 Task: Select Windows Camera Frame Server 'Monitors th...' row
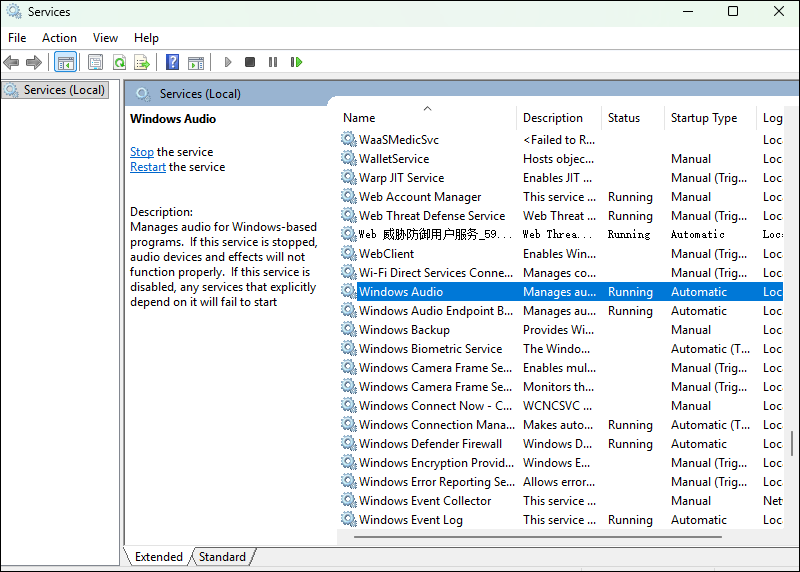[561, 386]
